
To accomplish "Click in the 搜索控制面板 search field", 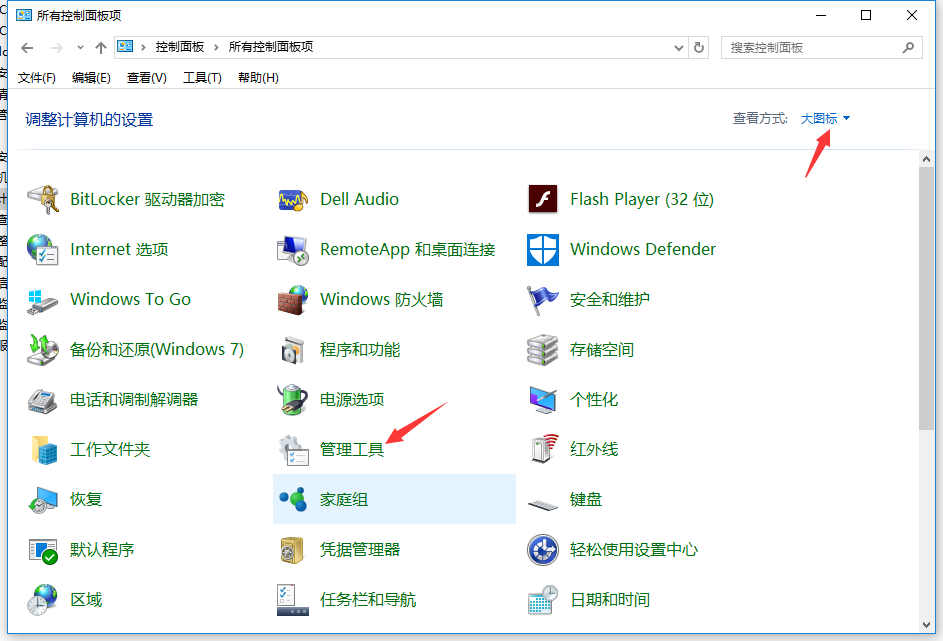I will click(x=812, y=48).
